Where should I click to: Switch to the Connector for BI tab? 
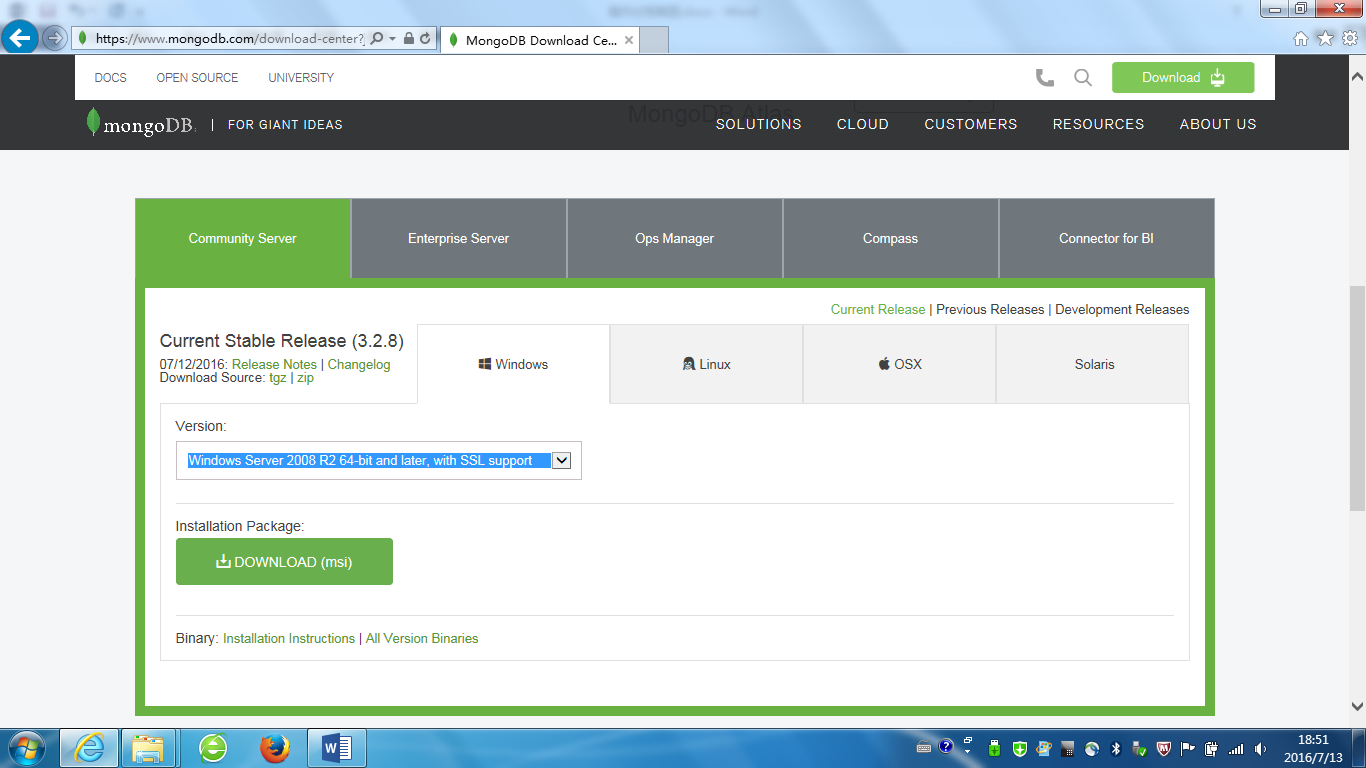[1107, 238]
